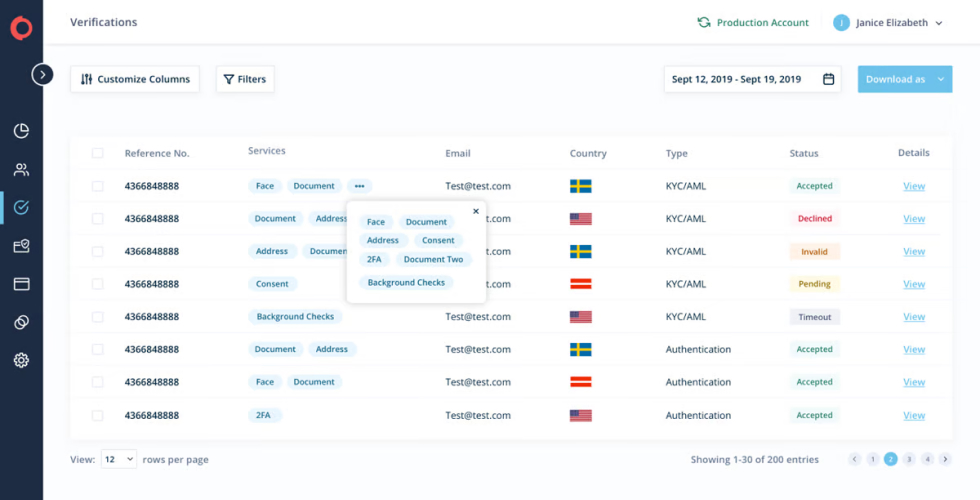980x500 pixels.
Task: Select the verifications checkmark sidebar icon
Action: pos(21,208)
